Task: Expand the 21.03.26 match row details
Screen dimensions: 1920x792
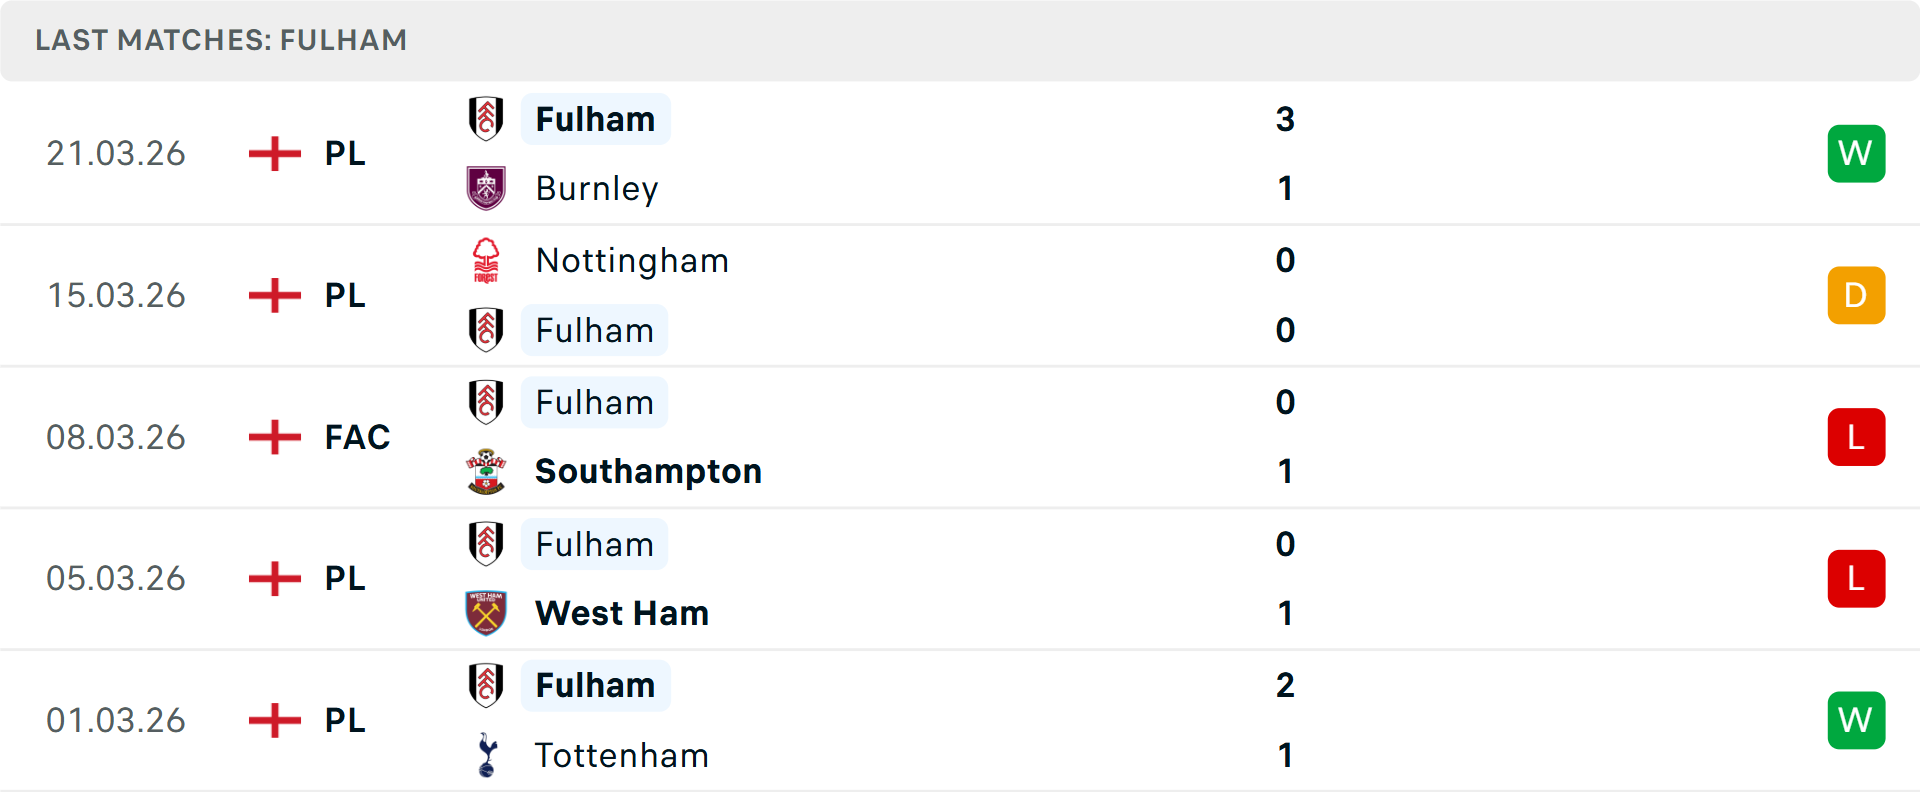Action: click(960, 153)
